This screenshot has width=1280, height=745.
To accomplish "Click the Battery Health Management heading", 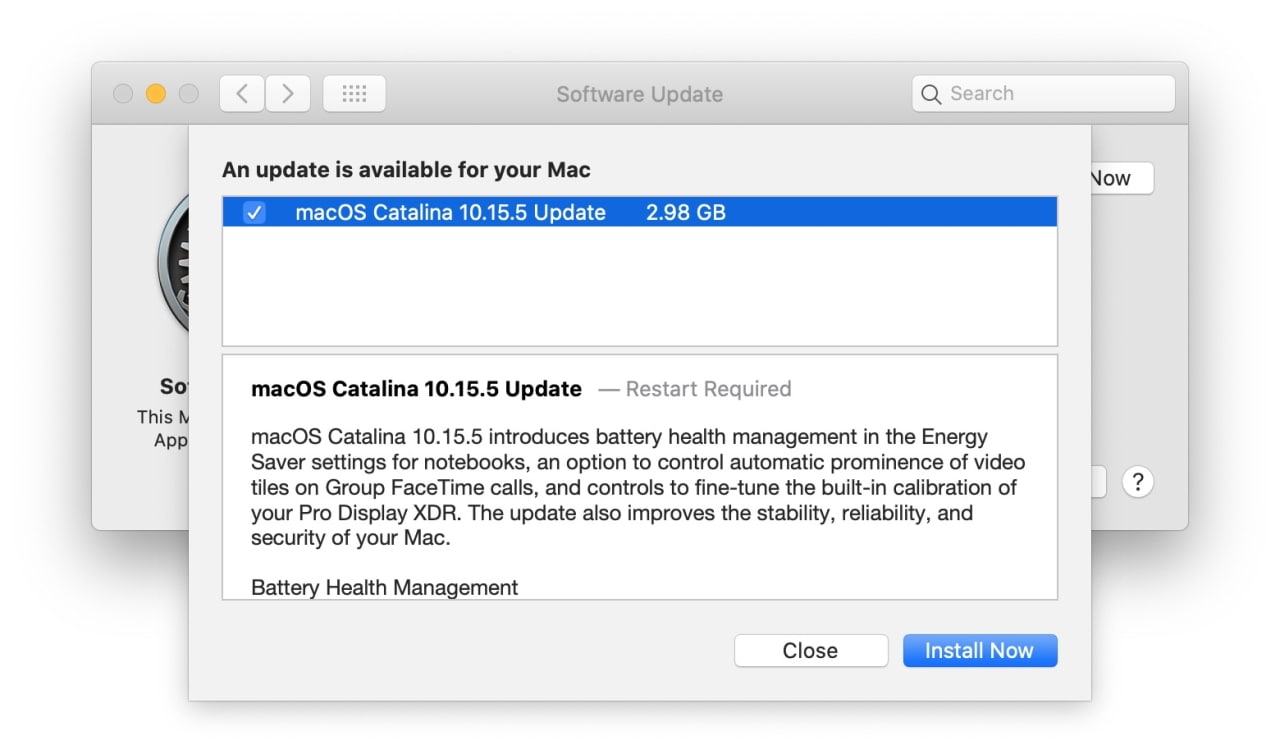I will (384, 587).
